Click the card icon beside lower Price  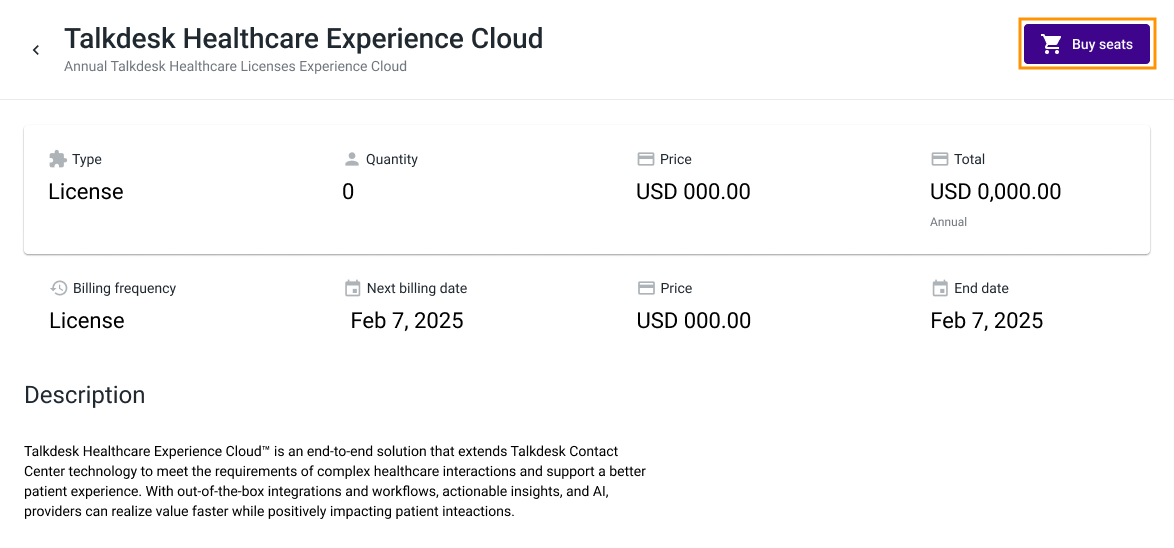(x=646, y=288)
